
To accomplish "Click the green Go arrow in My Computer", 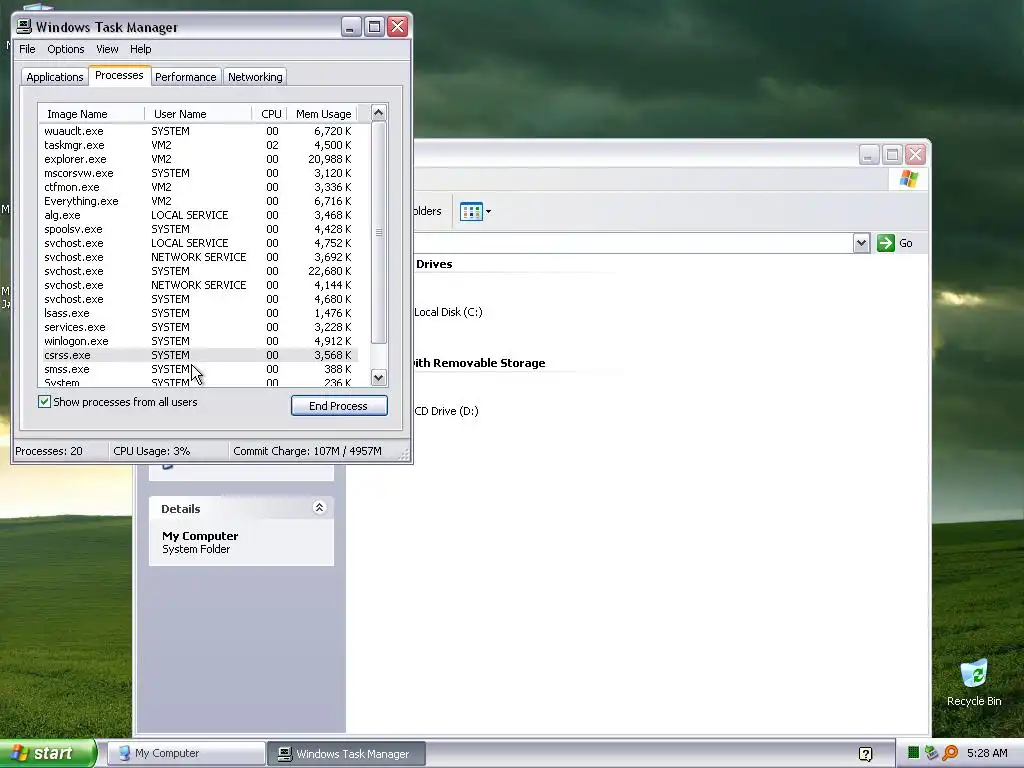I will click(x=886, y=243).
